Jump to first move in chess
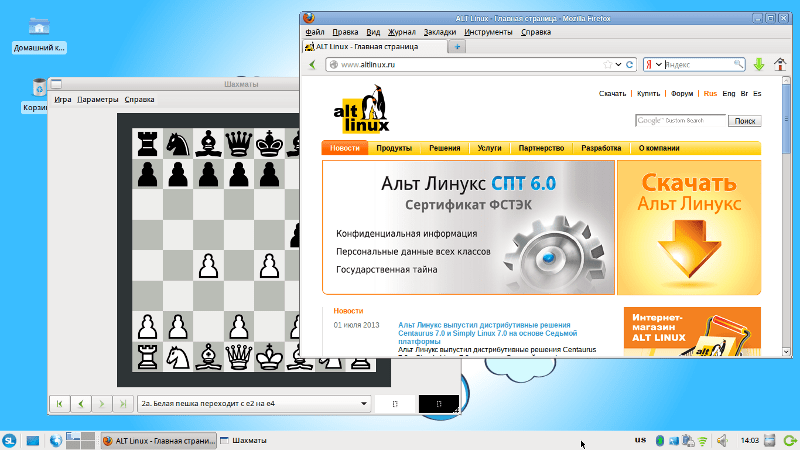The height and width of the screenshot is (450, 800). 60,404
